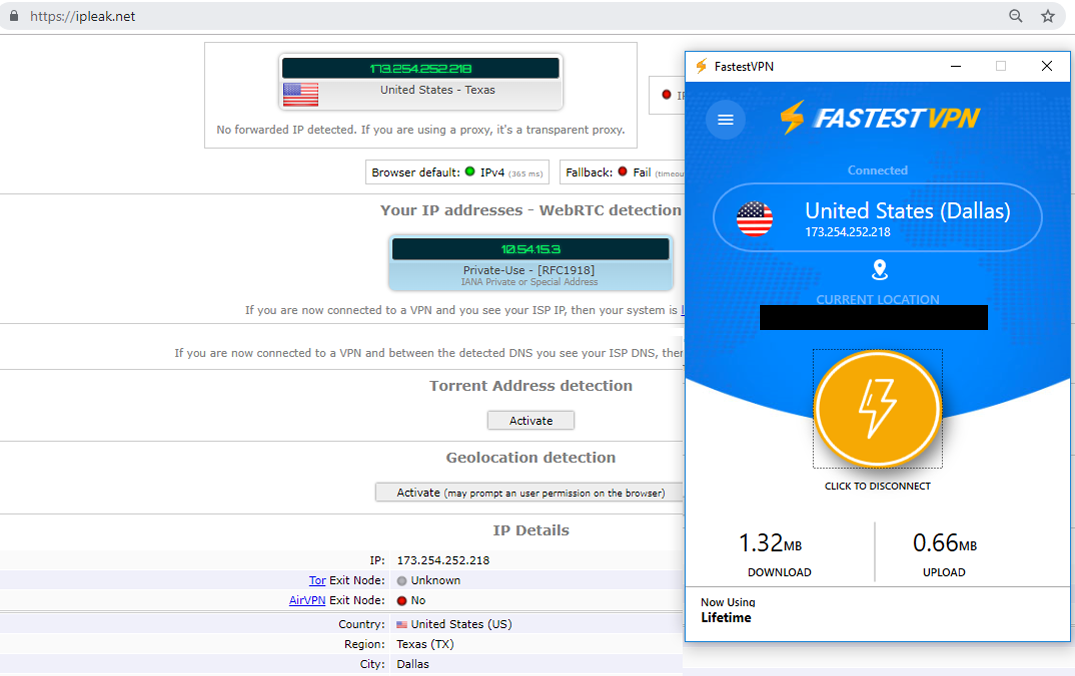Screen dimensions: 1075x676
Task: Minimize the FastestVPN window
Action: coord(956,66)
